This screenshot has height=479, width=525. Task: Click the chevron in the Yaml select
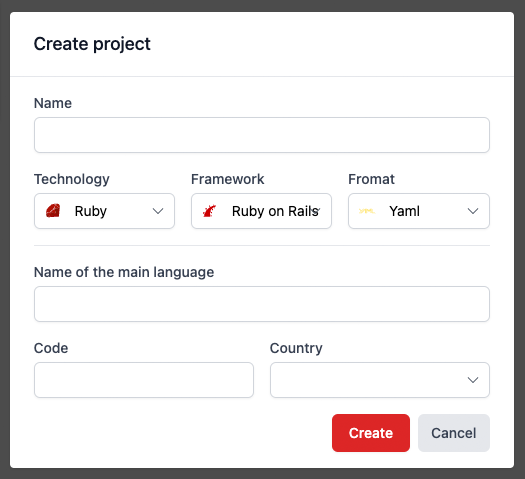coord(473,211)
